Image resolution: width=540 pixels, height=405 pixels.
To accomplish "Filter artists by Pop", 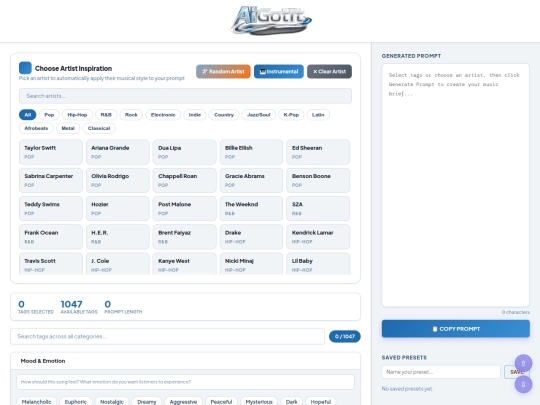I will click(49, 115).
